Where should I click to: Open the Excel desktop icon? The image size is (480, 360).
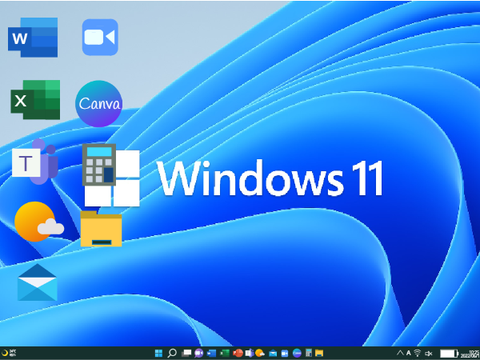click(x=35, y=100)
